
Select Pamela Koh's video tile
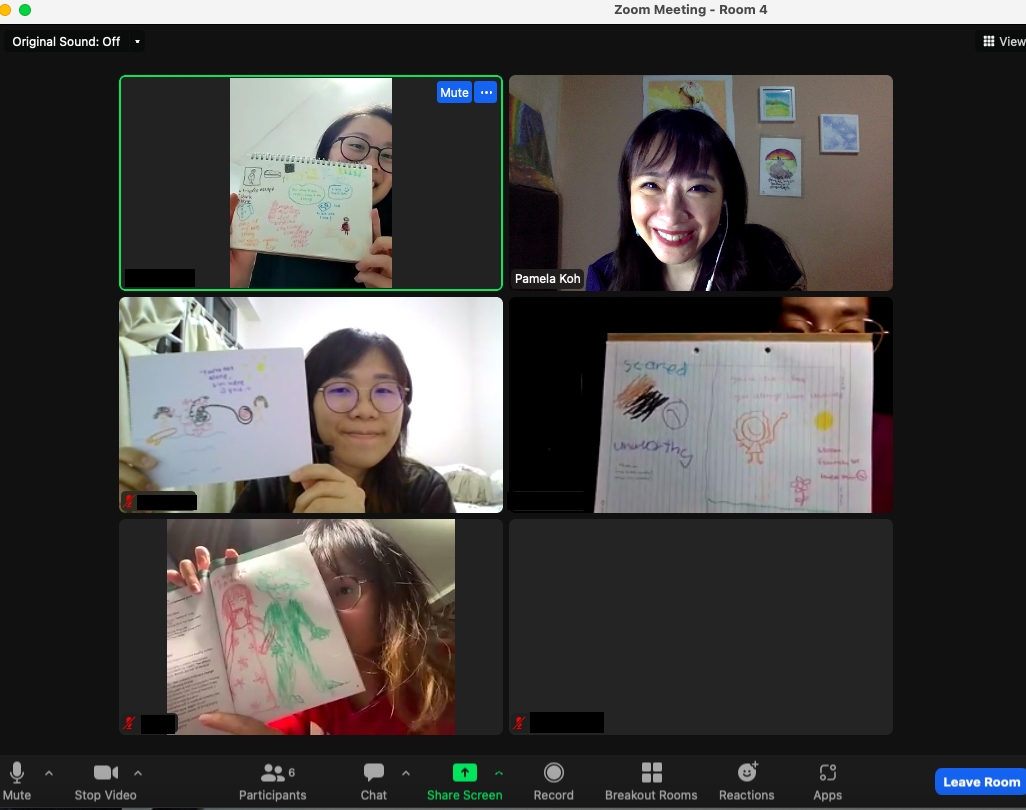[700, 183]
